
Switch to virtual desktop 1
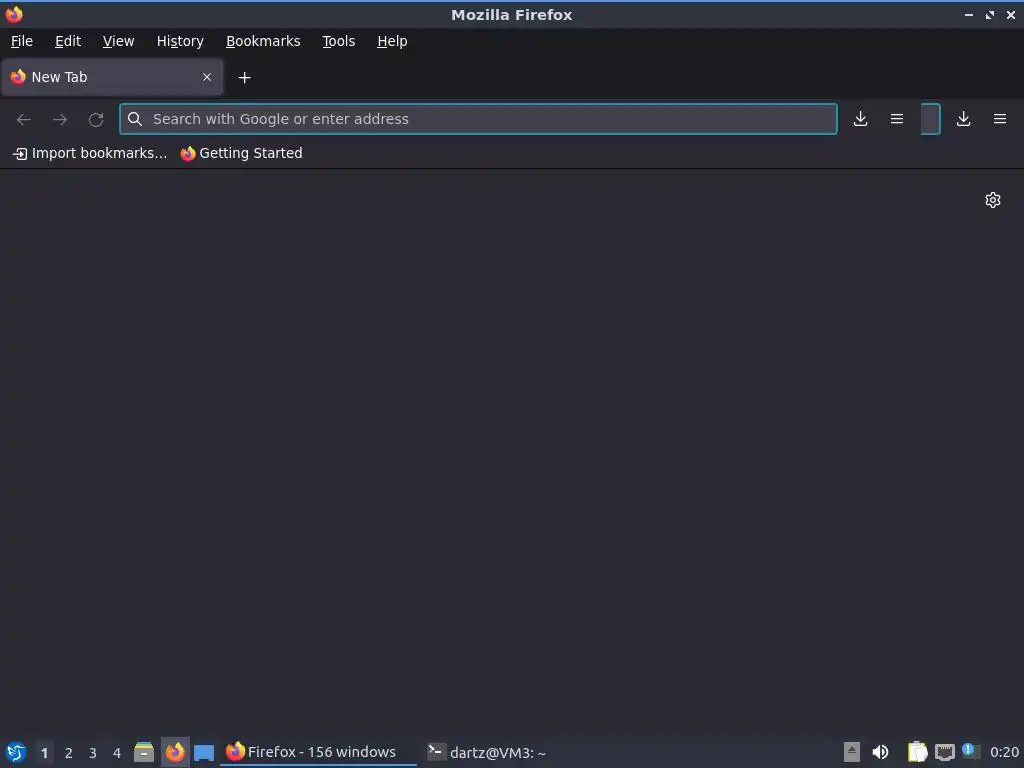[x=44, y=753]
